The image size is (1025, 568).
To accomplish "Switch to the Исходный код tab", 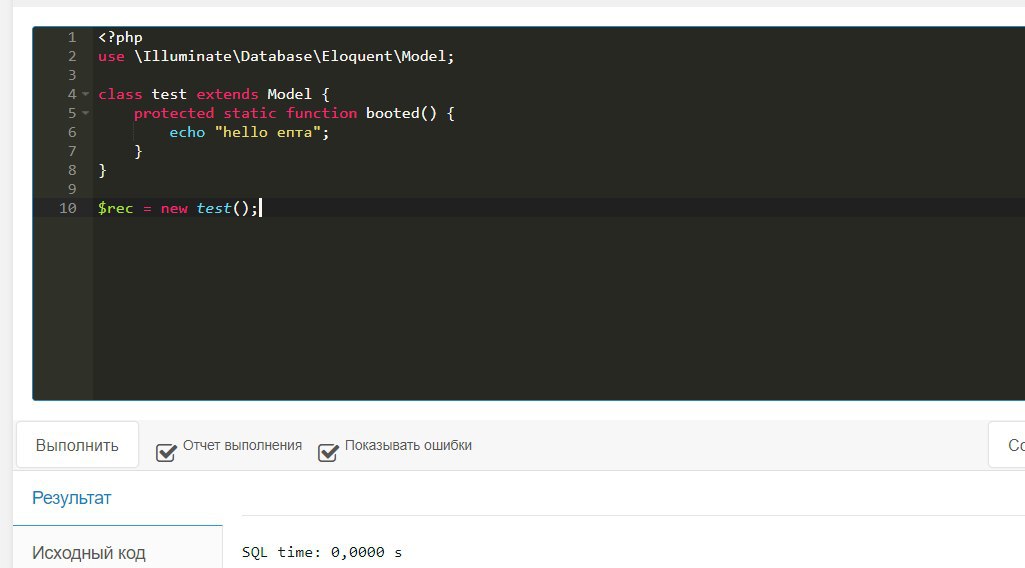I will pyautogui.click(x=89, y=553).
